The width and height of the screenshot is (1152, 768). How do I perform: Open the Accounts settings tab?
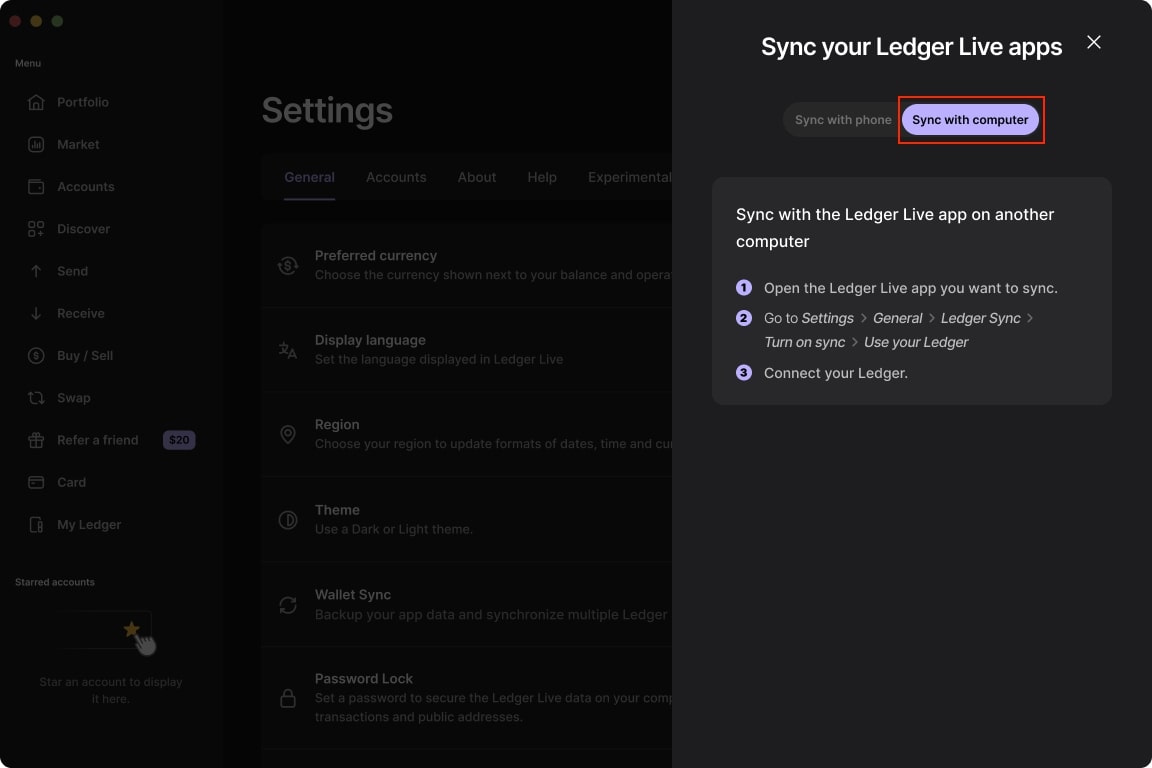click(x=396, y=177)
